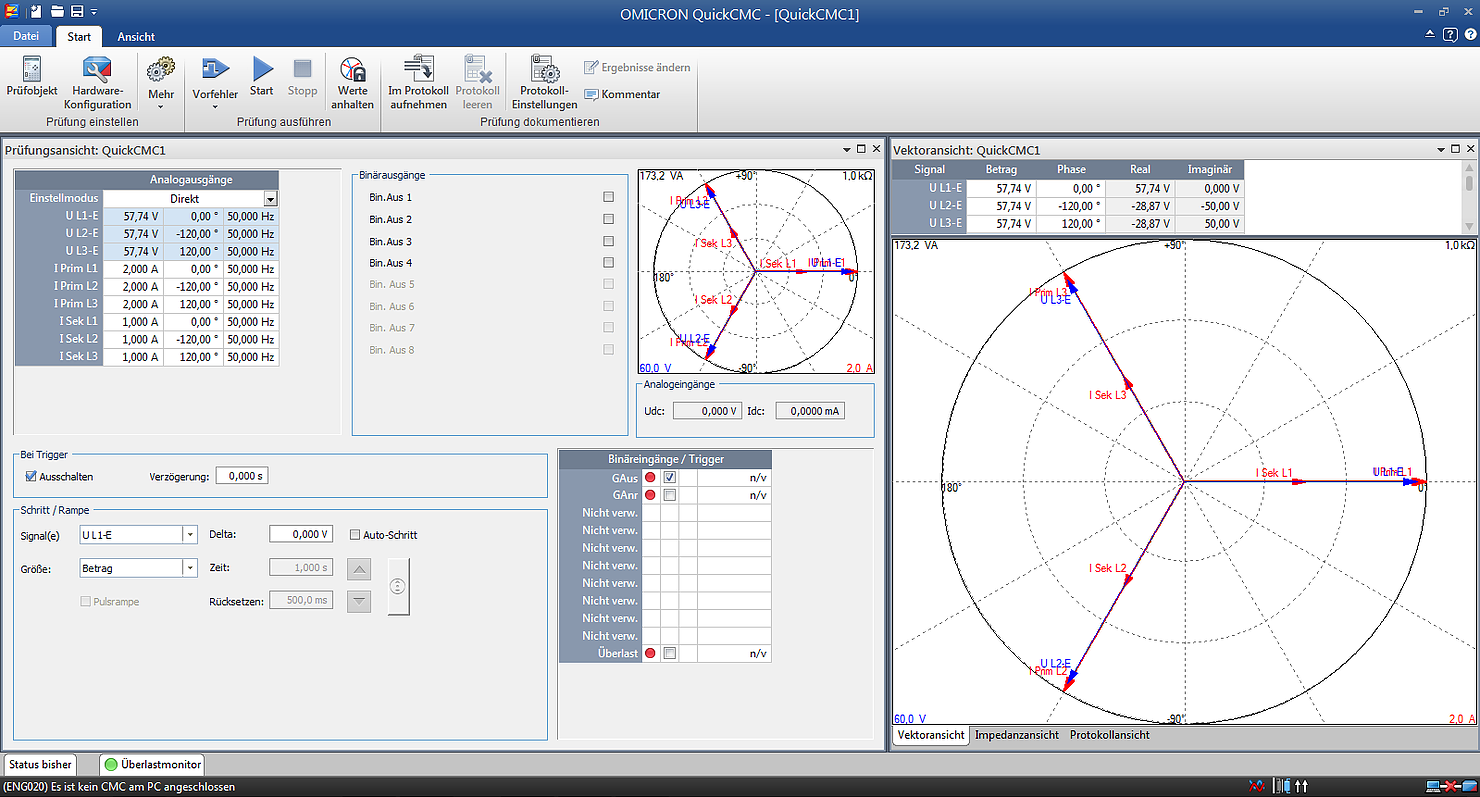Click the save disk icon in the title bar
This screenshot has height=797, width=1480.
[x=76, y=13]
